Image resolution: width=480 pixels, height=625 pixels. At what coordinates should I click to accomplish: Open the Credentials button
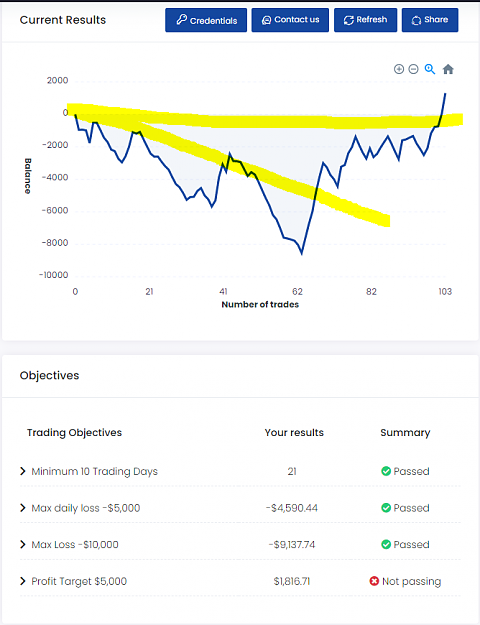coord(206,20)
